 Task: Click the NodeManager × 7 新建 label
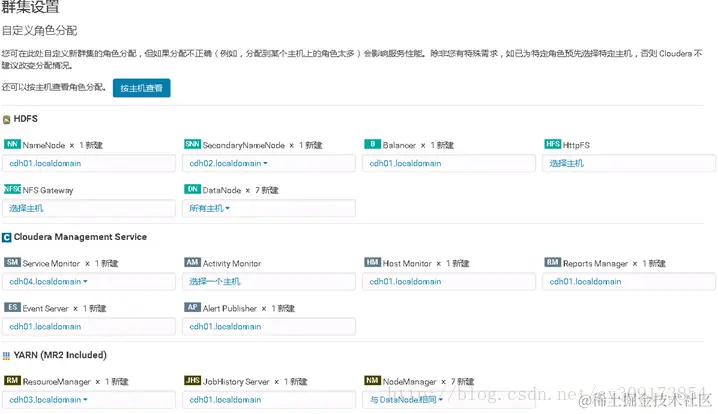(x=428, y=381)
